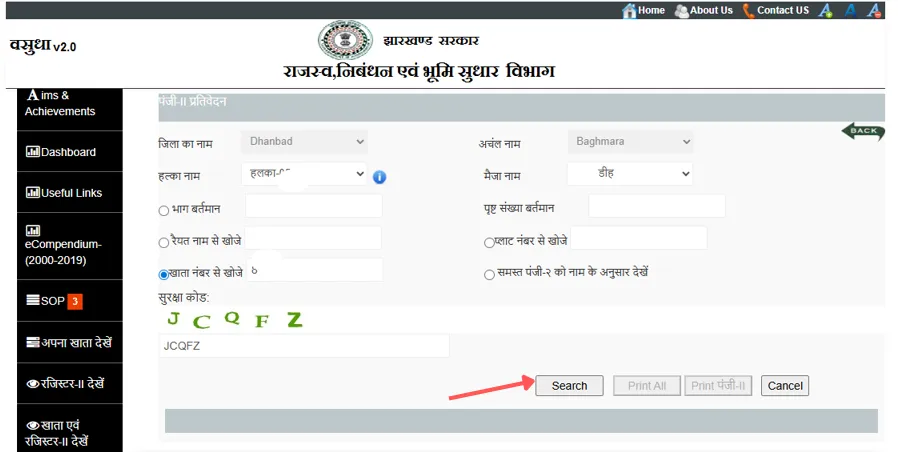
Task: Open the जिला का नाम Dhanbad dropdown
Action: pyautogui.click(x=304, y=142)
